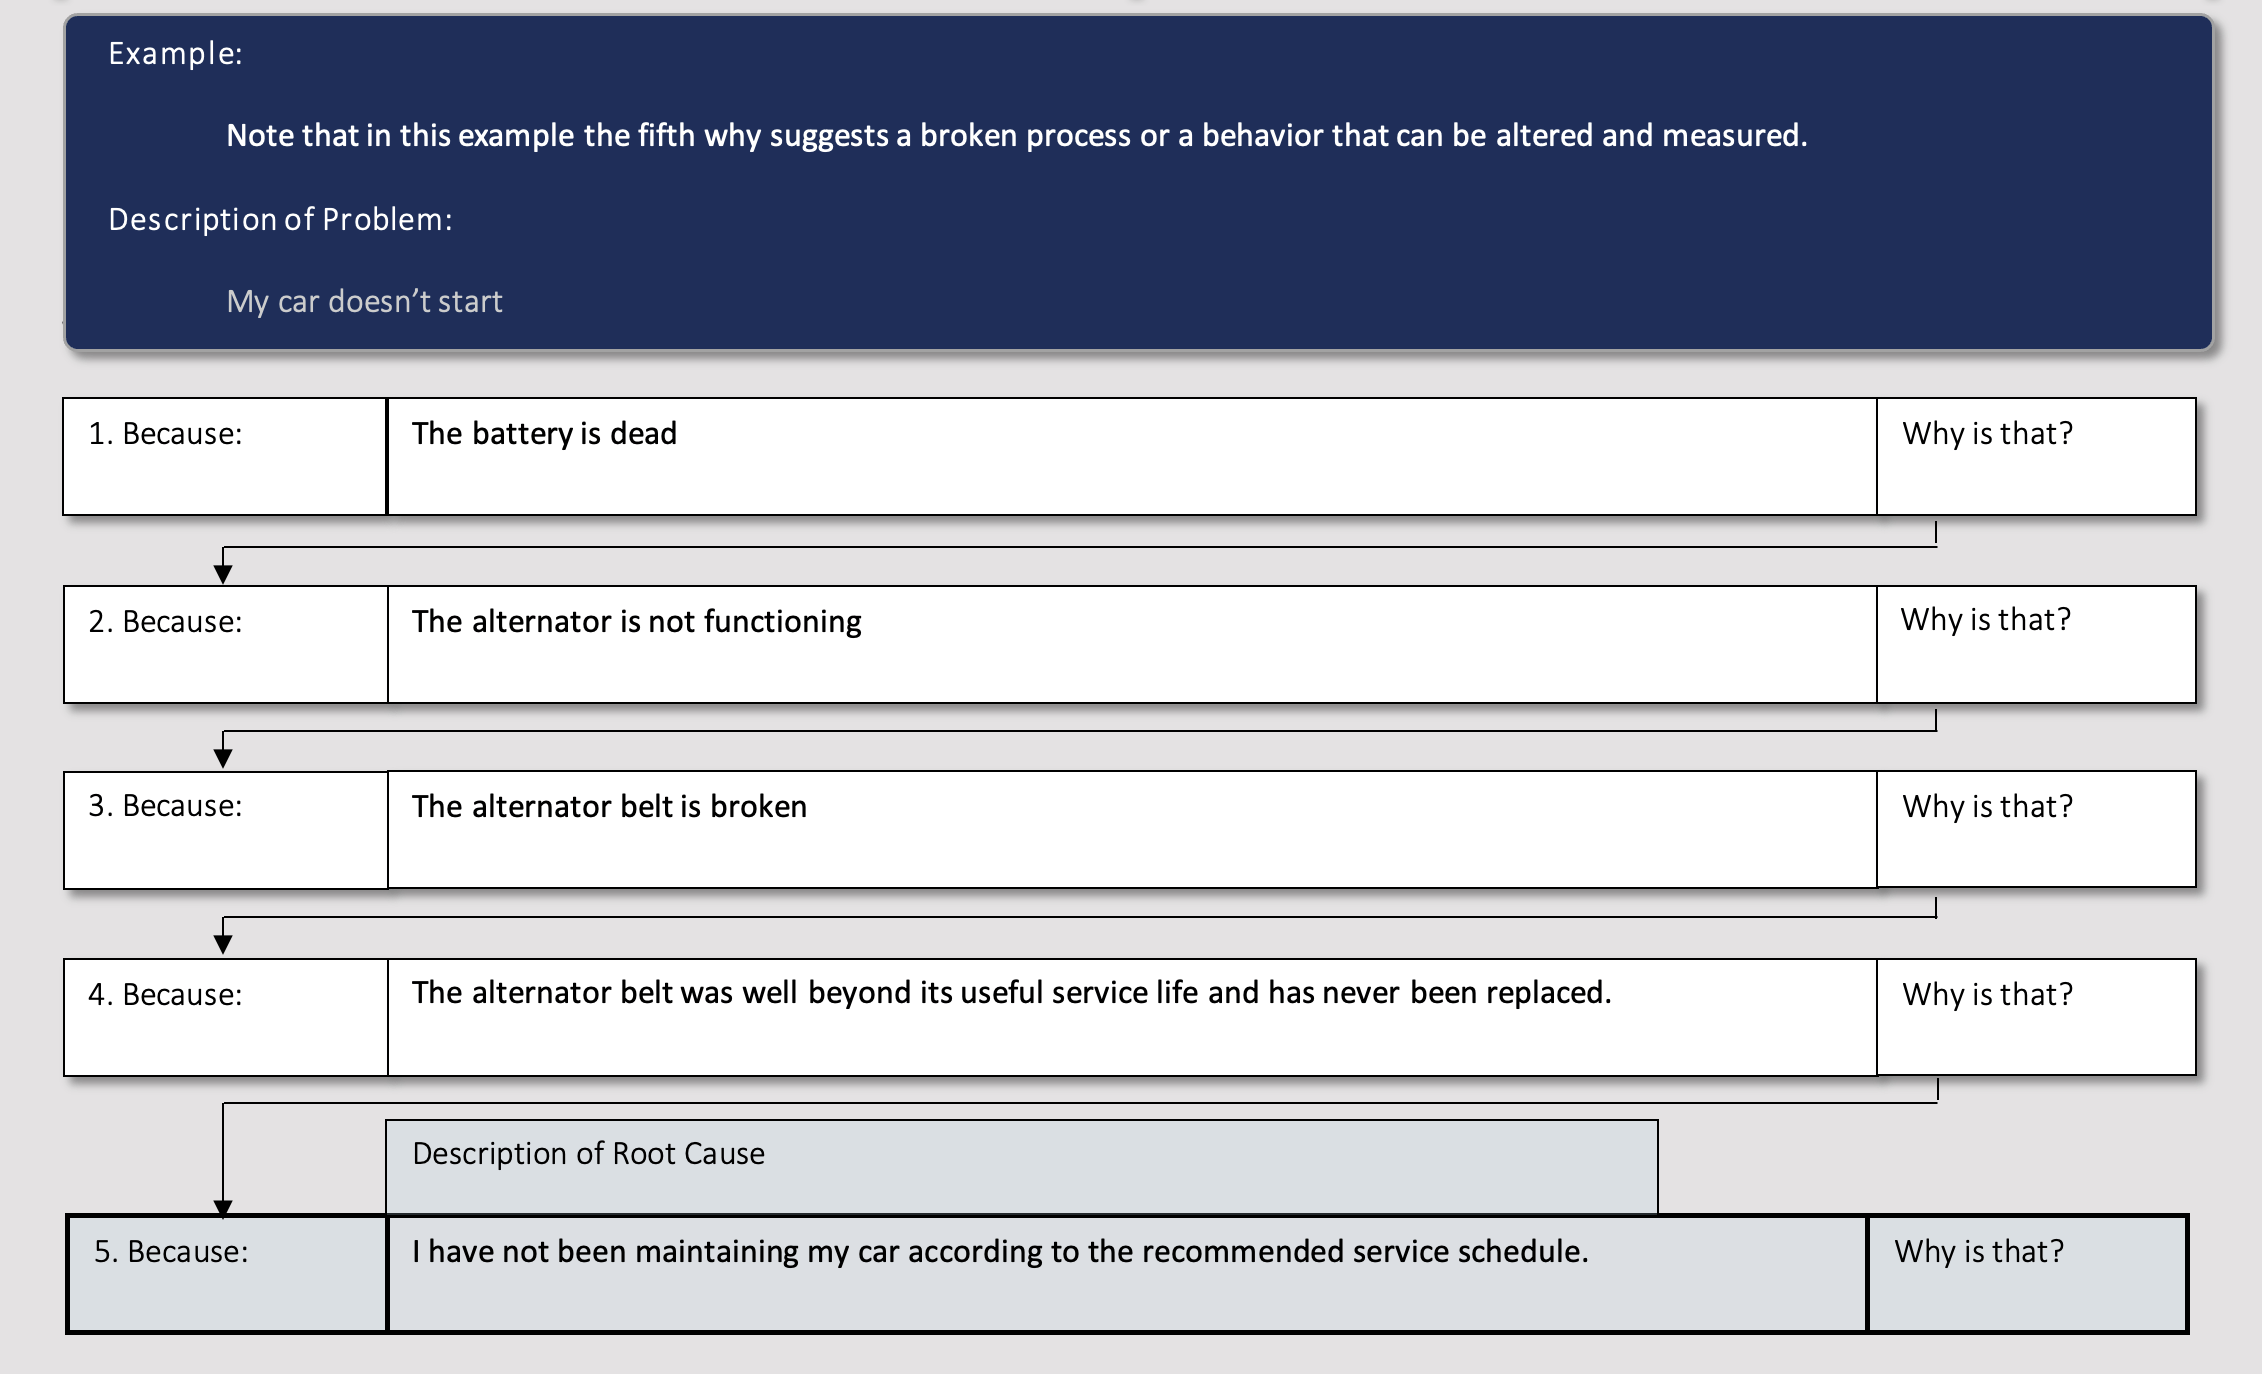Click the "My car doesn't start" text
The image size is (2262, 1374).
364,302
